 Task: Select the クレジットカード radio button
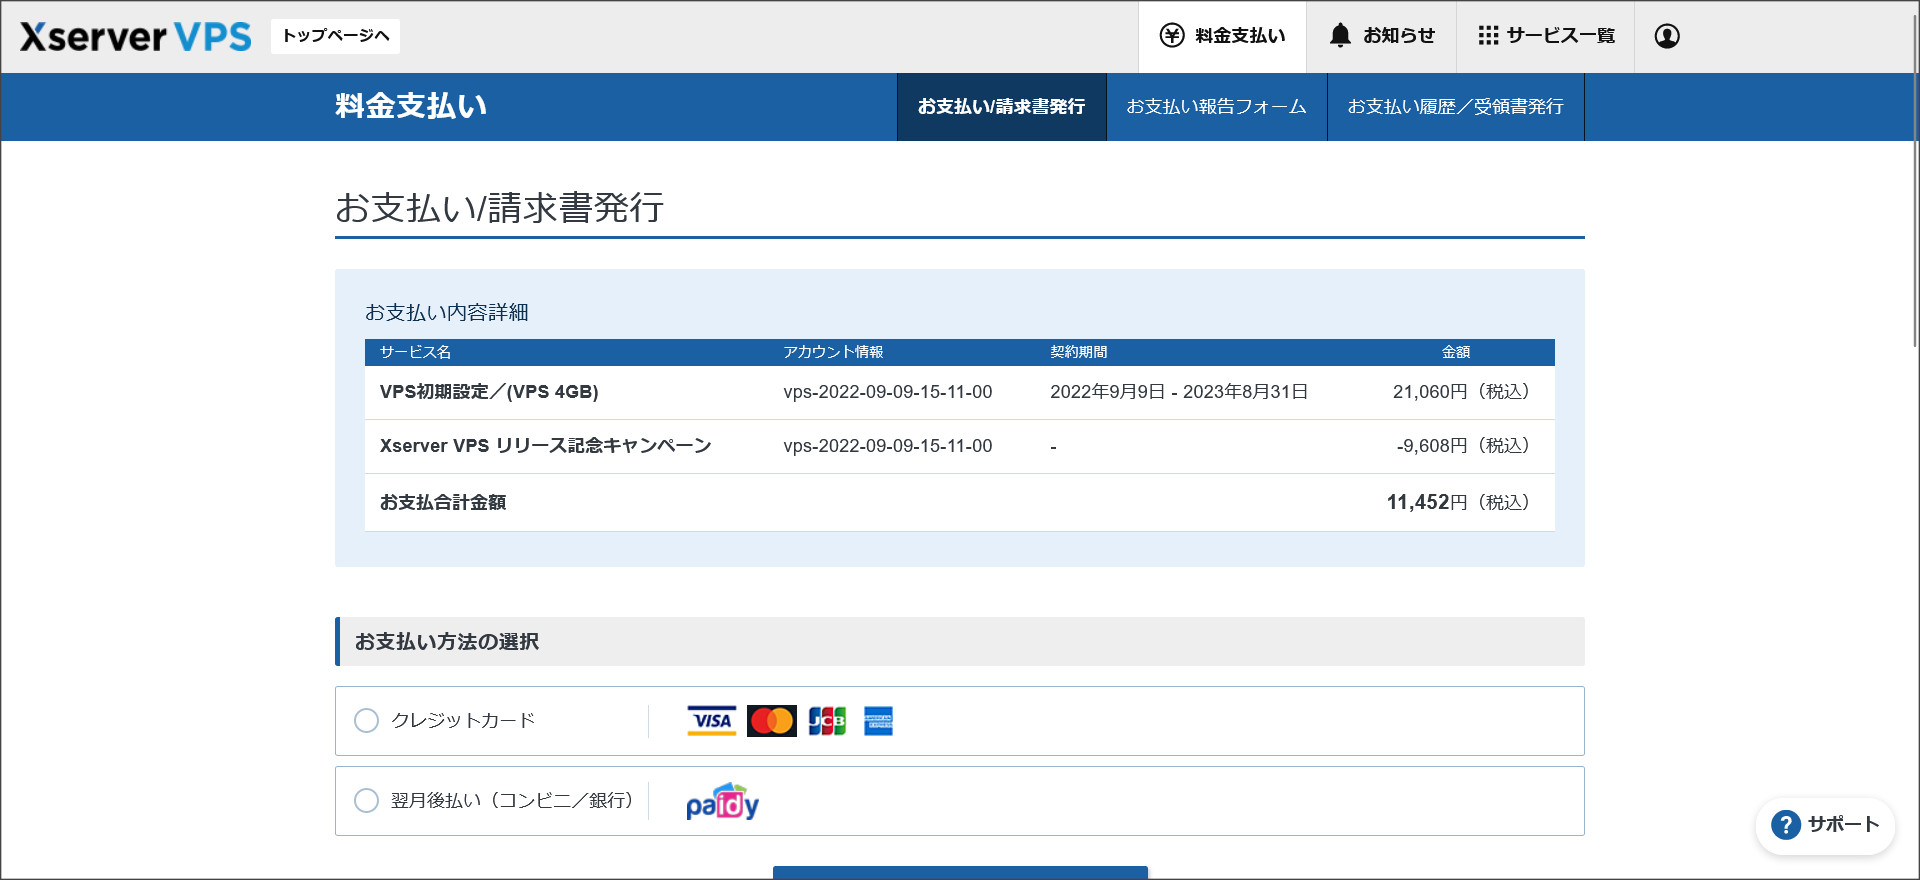367,721
